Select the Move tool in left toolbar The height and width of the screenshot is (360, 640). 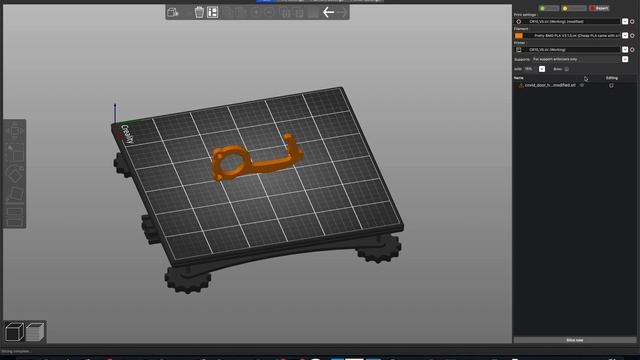point(15,131)
